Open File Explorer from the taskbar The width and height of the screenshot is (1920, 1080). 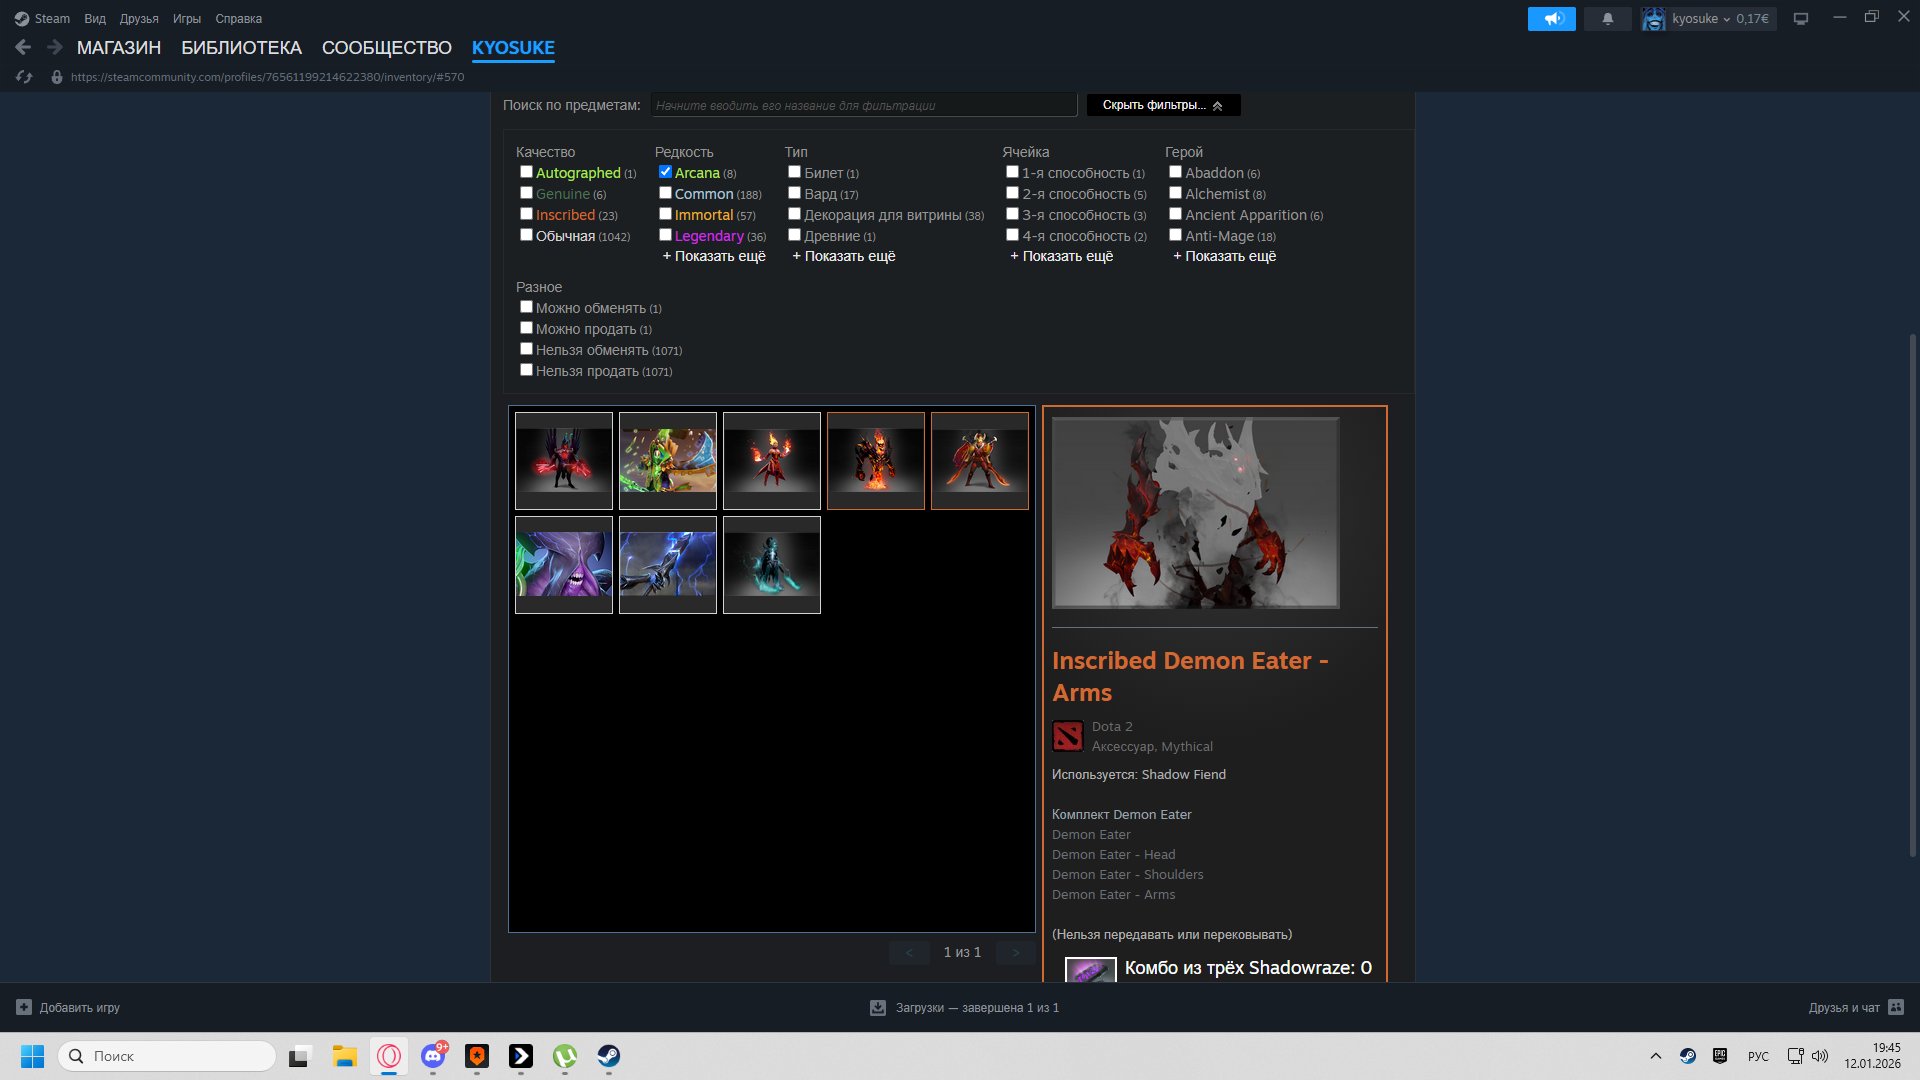coord(345,1056)
